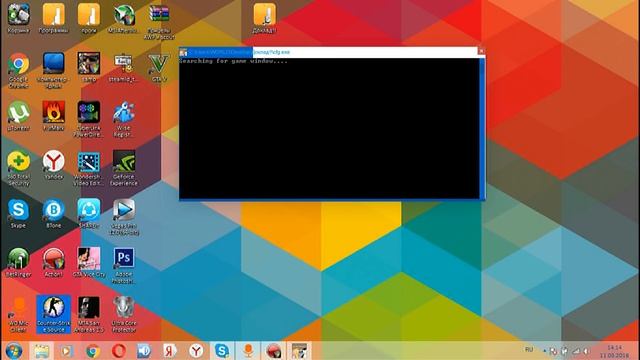The image size is (640, 360).
Task: Open network status tray icon
Action: 576,351
